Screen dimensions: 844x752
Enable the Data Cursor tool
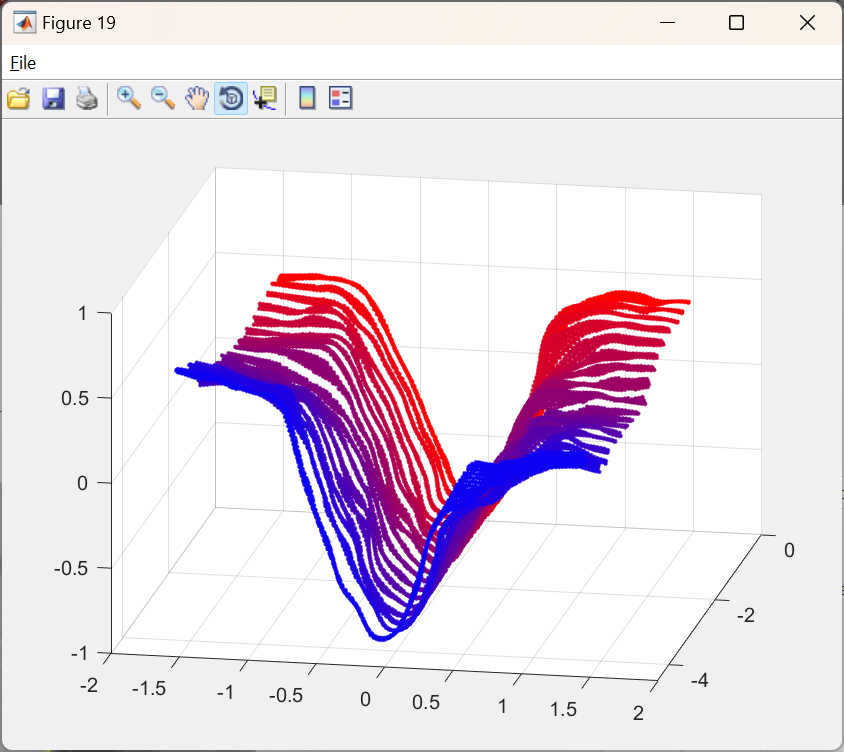[x=265, y=98]
